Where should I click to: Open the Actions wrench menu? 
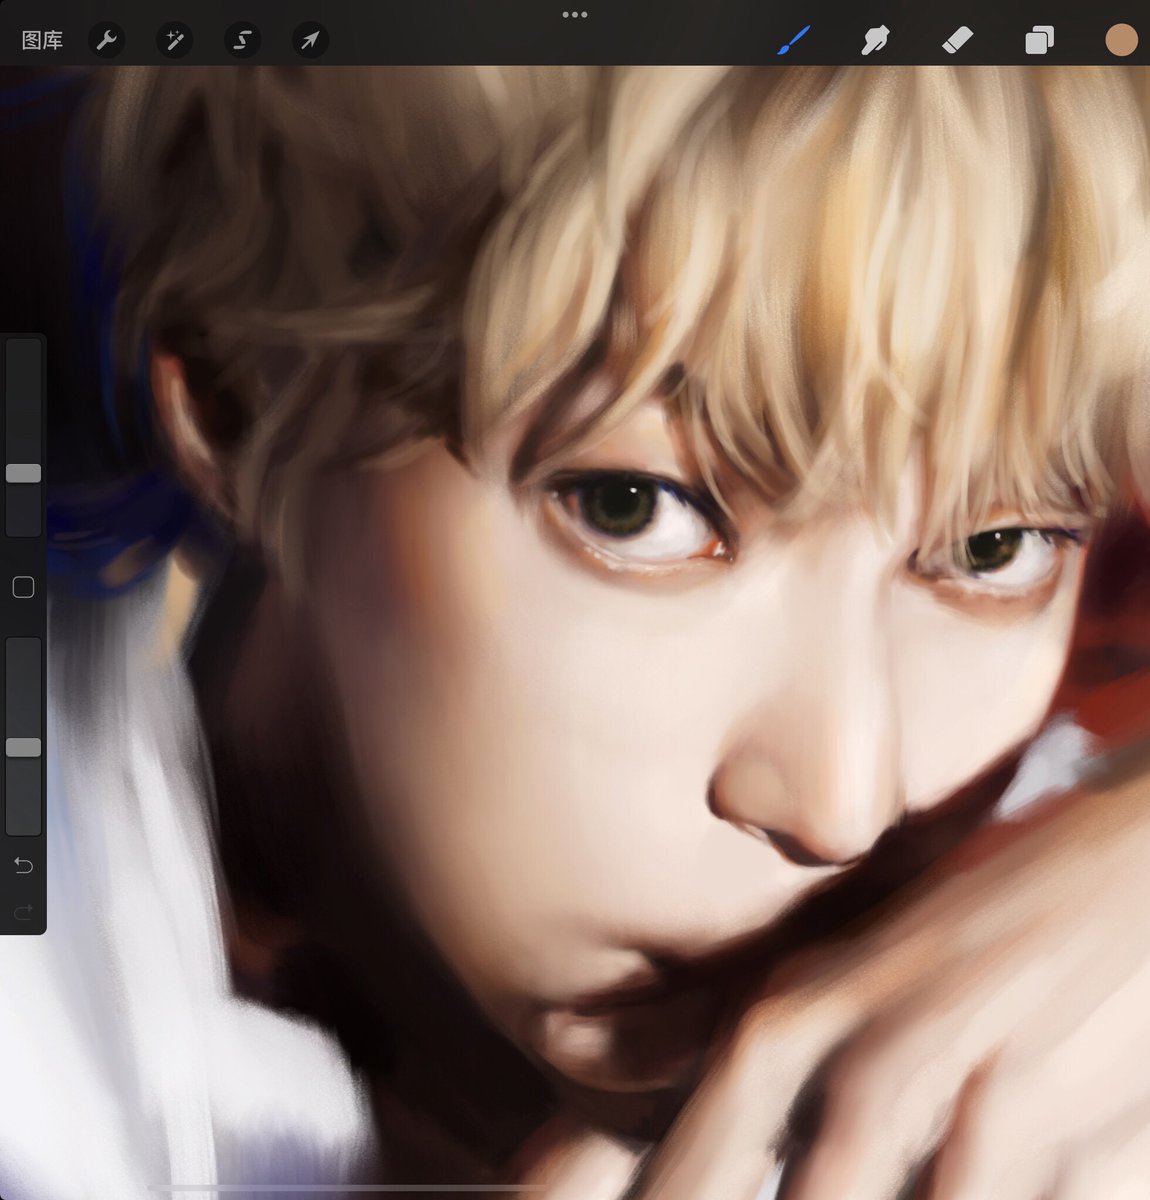click(106, 41)
